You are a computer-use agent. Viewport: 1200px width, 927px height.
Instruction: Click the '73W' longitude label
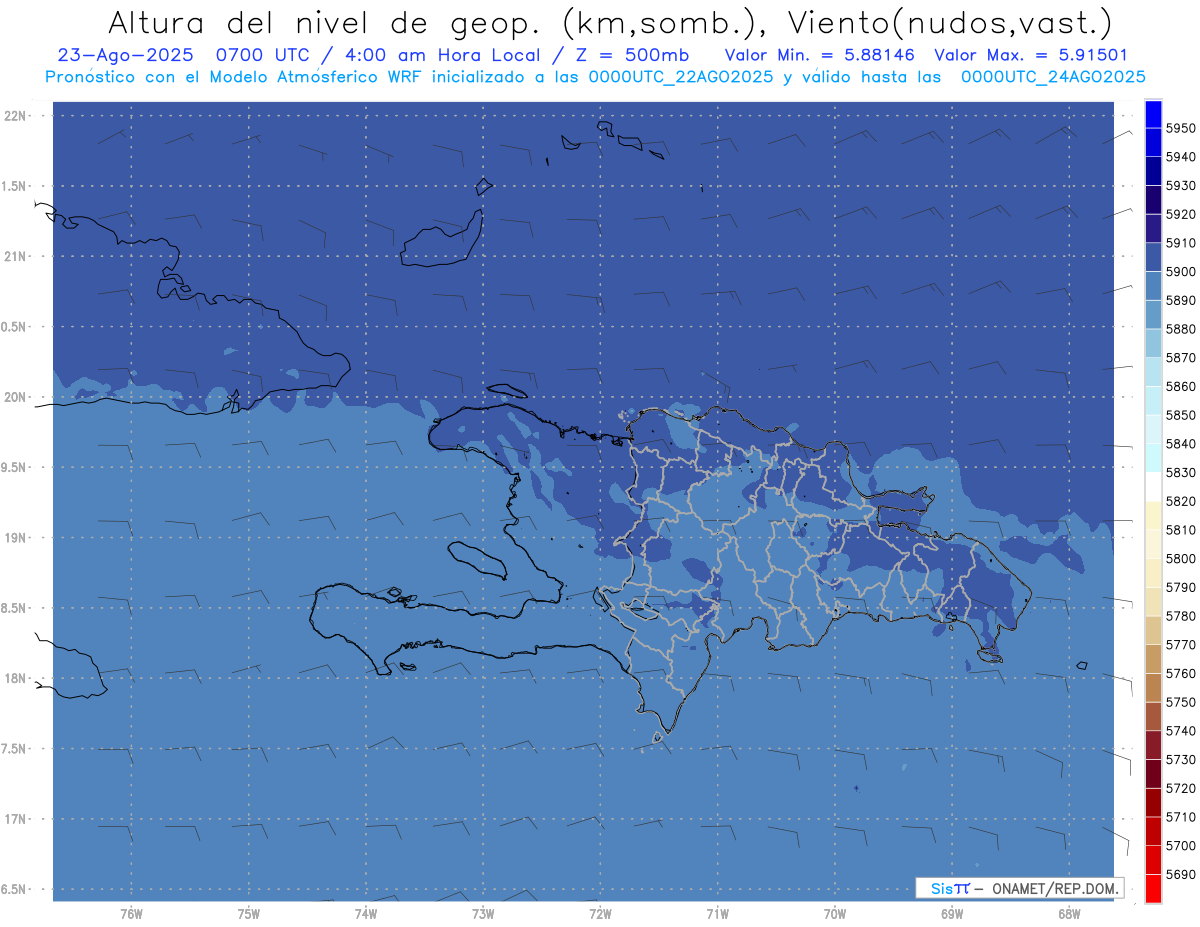click(x=483, y=914)
